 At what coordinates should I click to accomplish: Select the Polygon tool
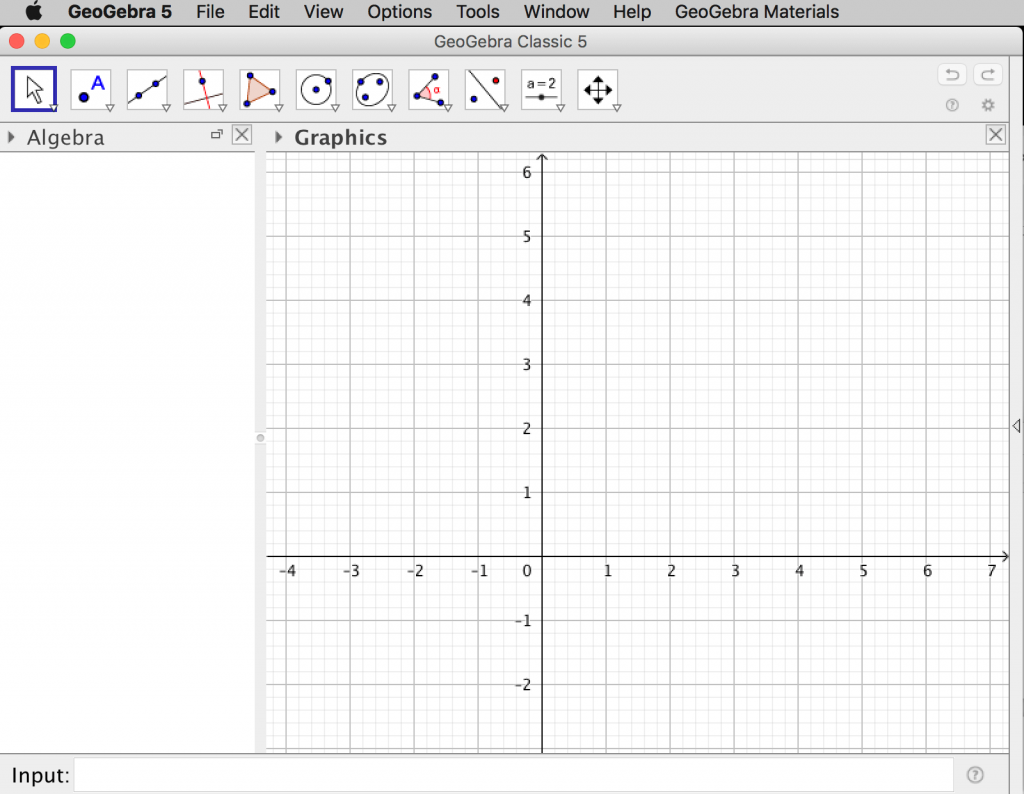point(260,89)
